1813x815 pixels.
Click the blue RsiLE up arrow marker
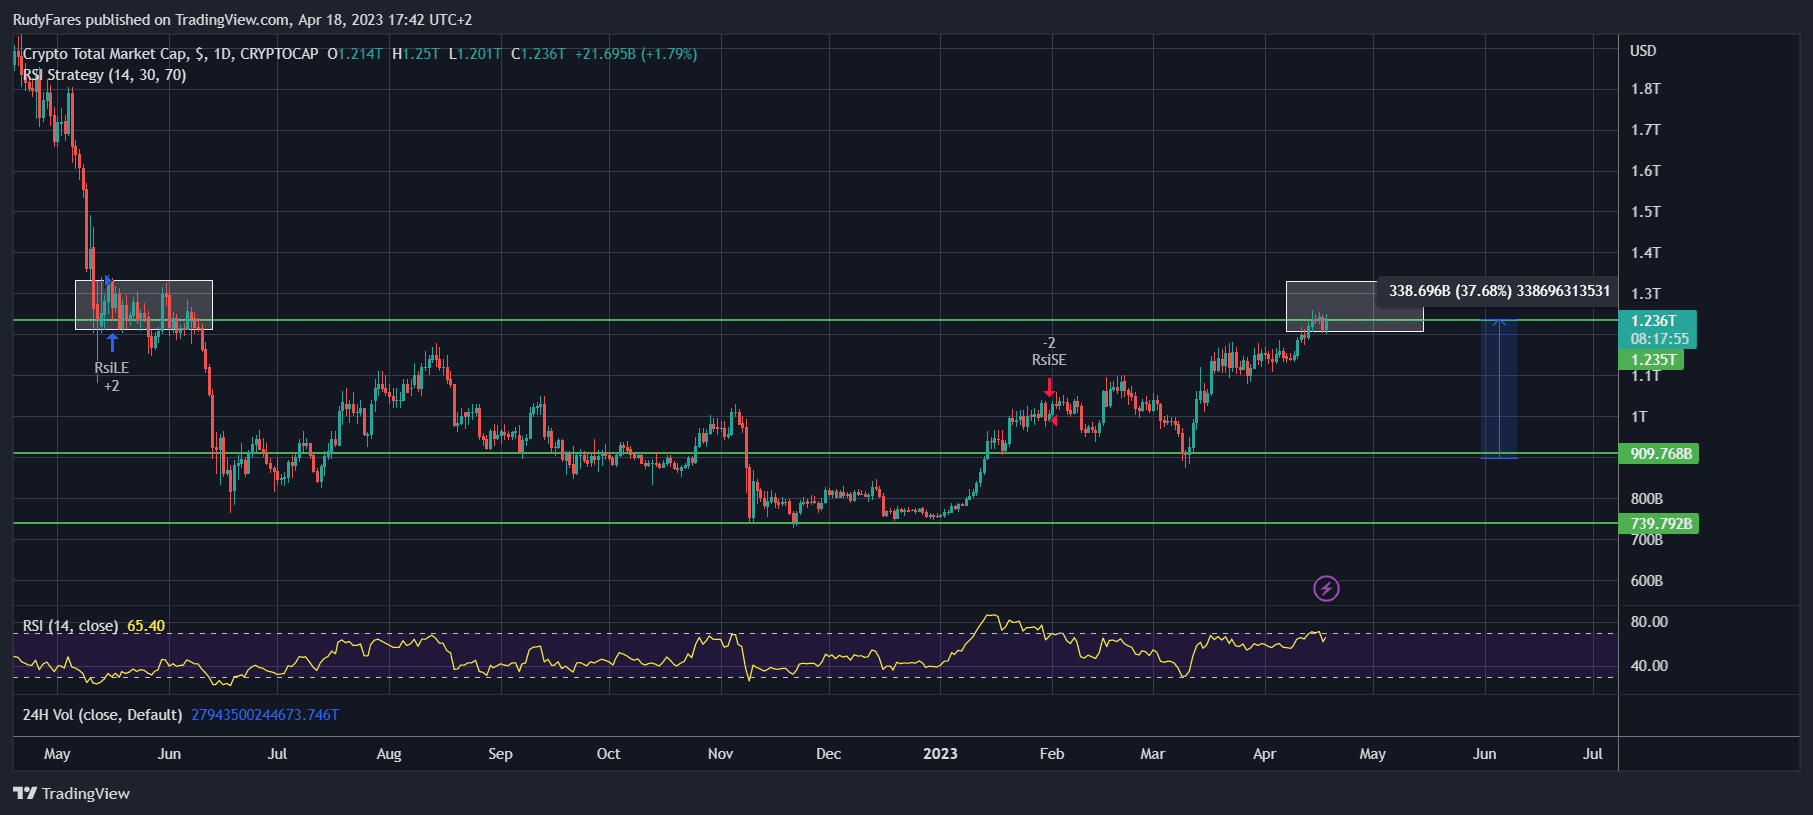coord(112,343)
